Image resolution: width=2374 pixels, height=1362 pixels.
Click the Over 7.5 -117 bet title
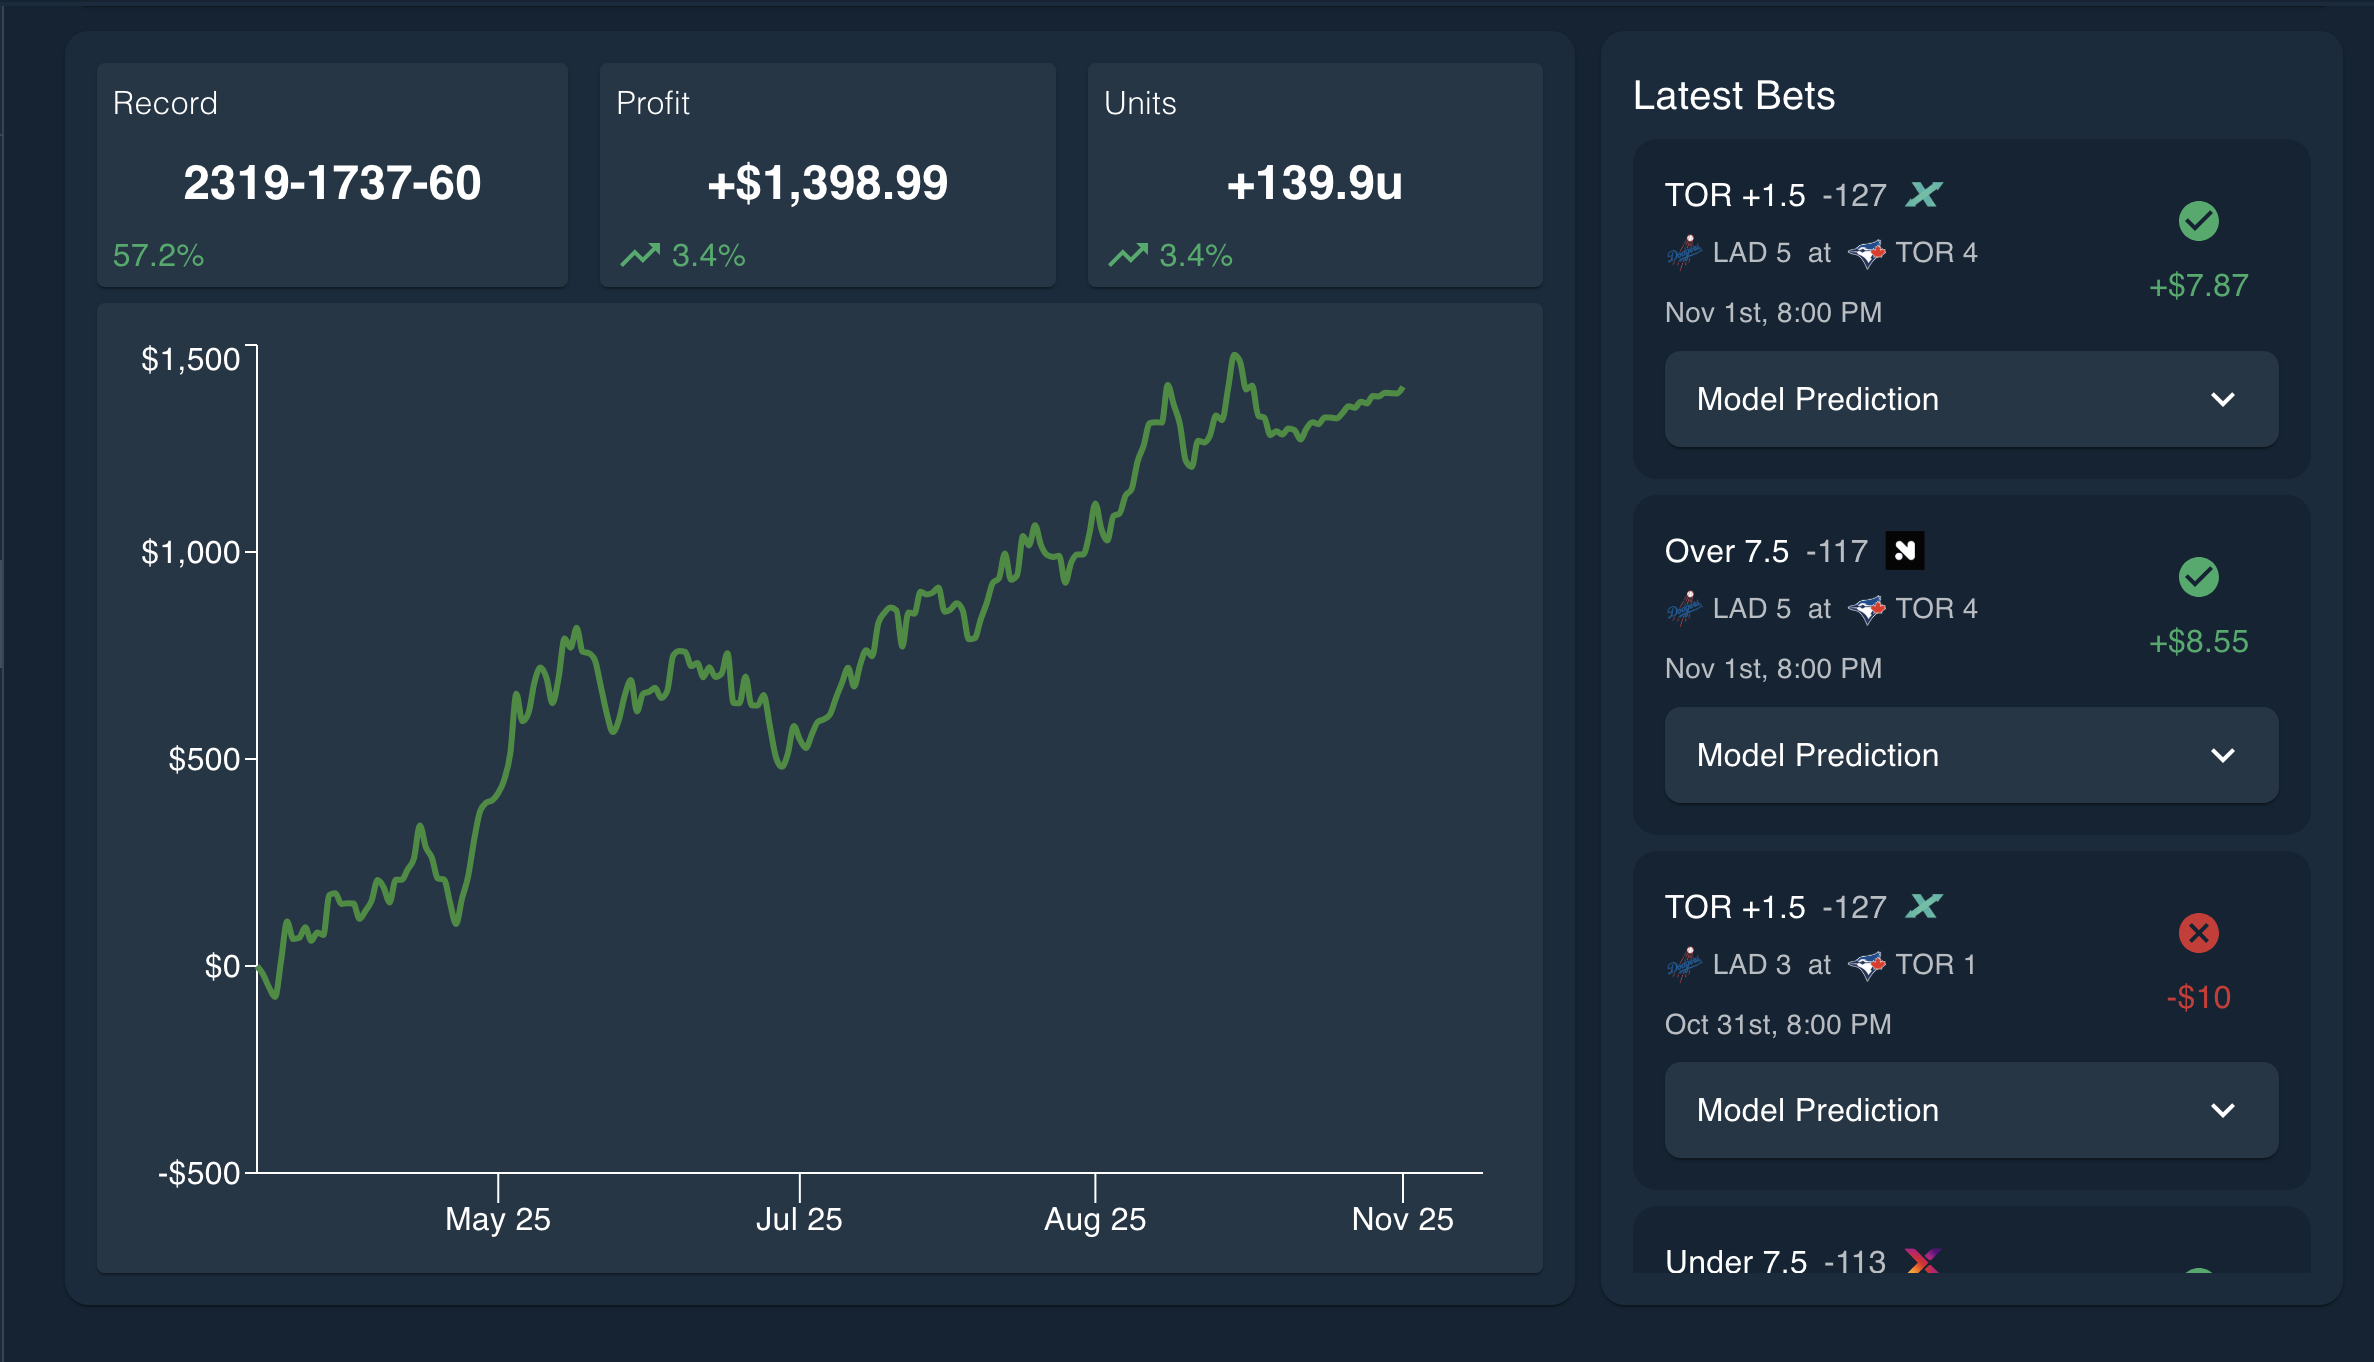point(1766,551)
